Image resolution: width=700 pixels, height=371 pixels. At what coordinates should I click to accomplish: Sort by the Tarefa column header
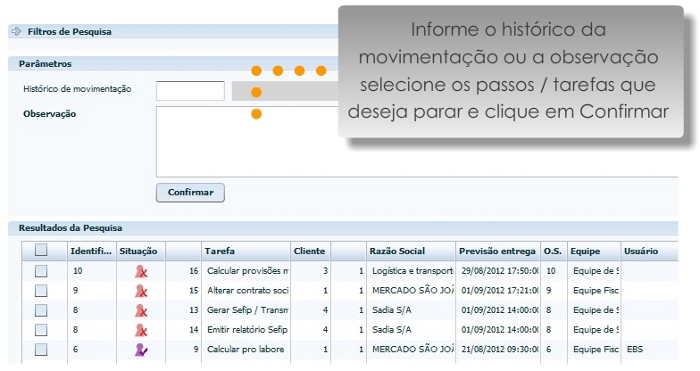click(246, 251)
